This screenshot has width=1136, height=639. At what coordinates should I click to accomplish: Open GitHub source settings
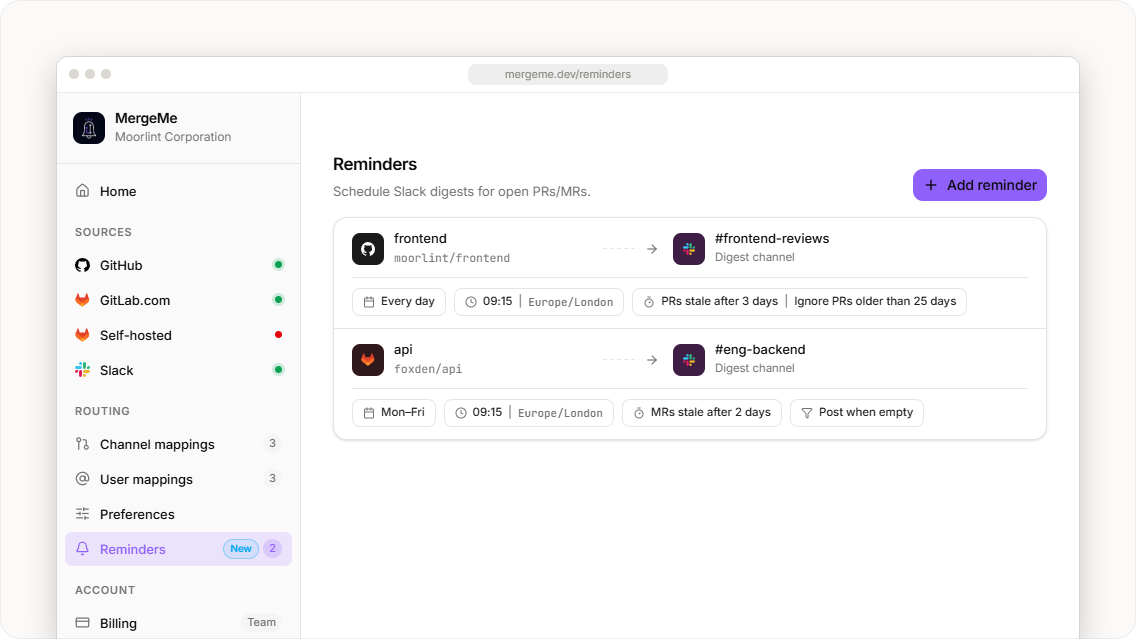[x=178, y=265]
